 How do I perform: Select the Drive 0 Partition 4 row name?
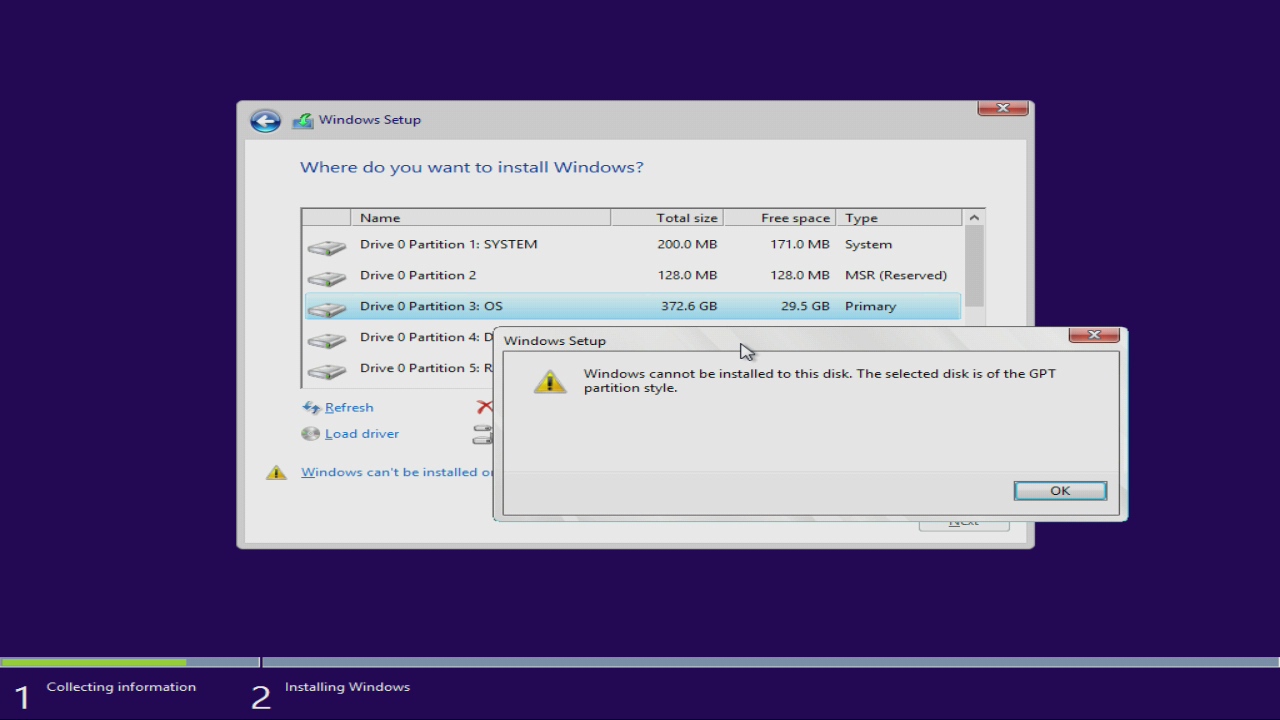click(x=427, y=337)
